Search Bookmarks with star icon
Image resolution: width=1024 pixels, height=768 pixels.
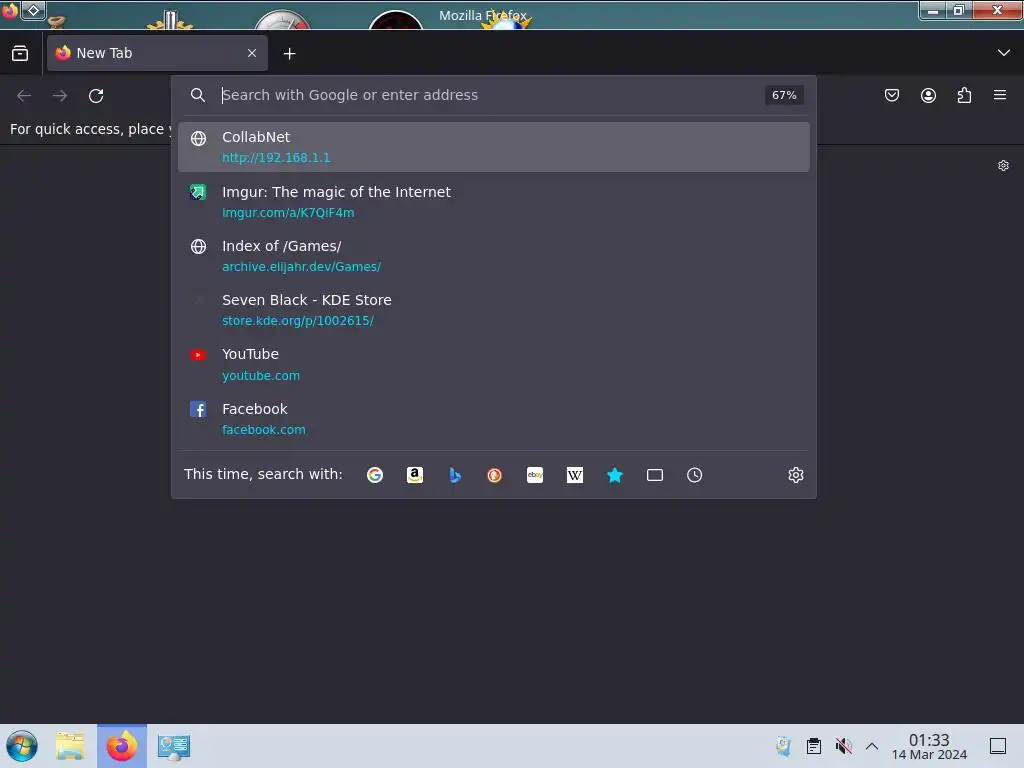point(615,475)
